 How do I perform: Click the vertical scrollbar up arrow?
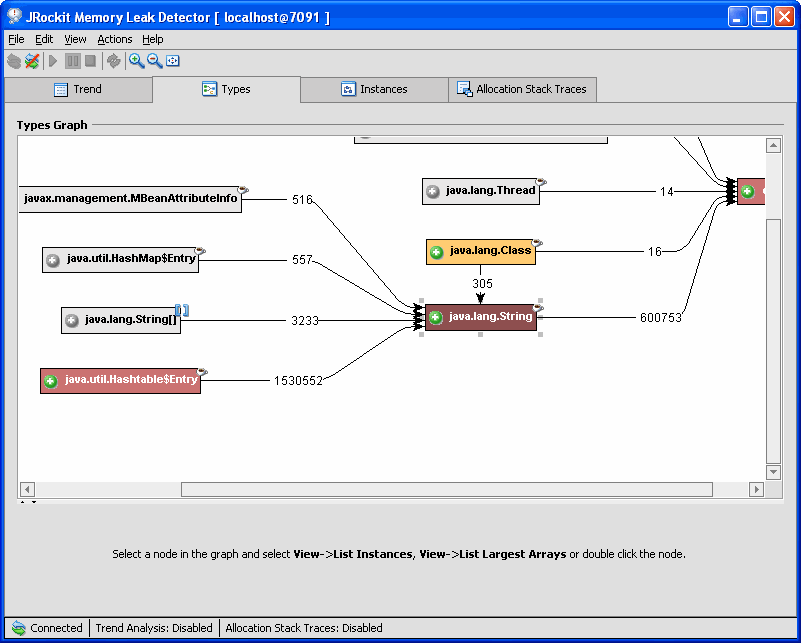(773, 146)
